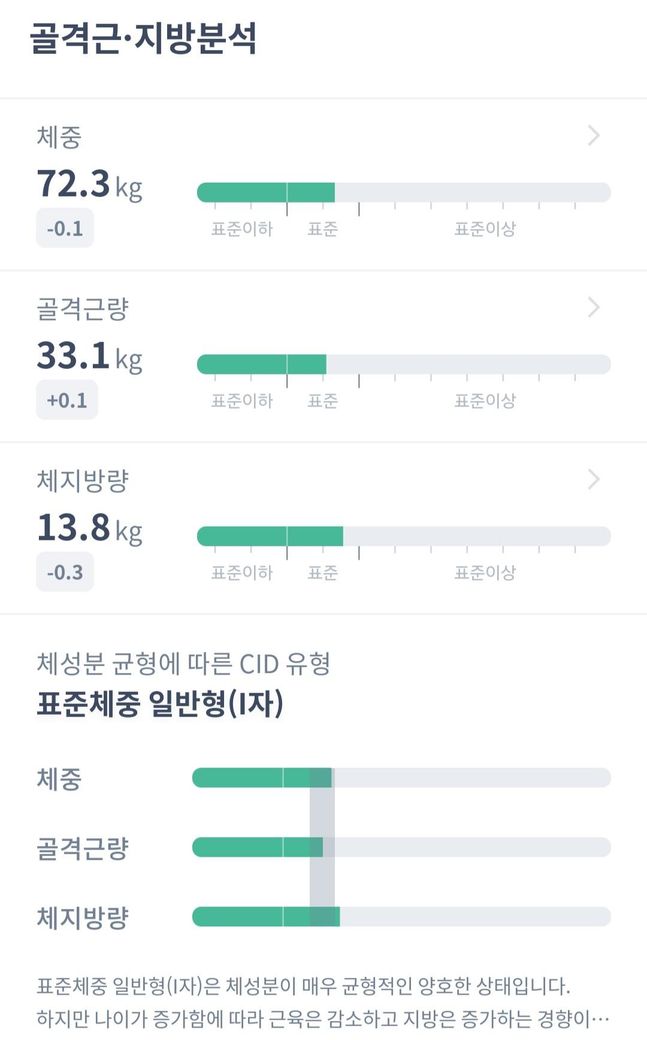647x1040 pixels.
Task: Select the 골격근량 bar in CID chart
Action: (401, 848)
